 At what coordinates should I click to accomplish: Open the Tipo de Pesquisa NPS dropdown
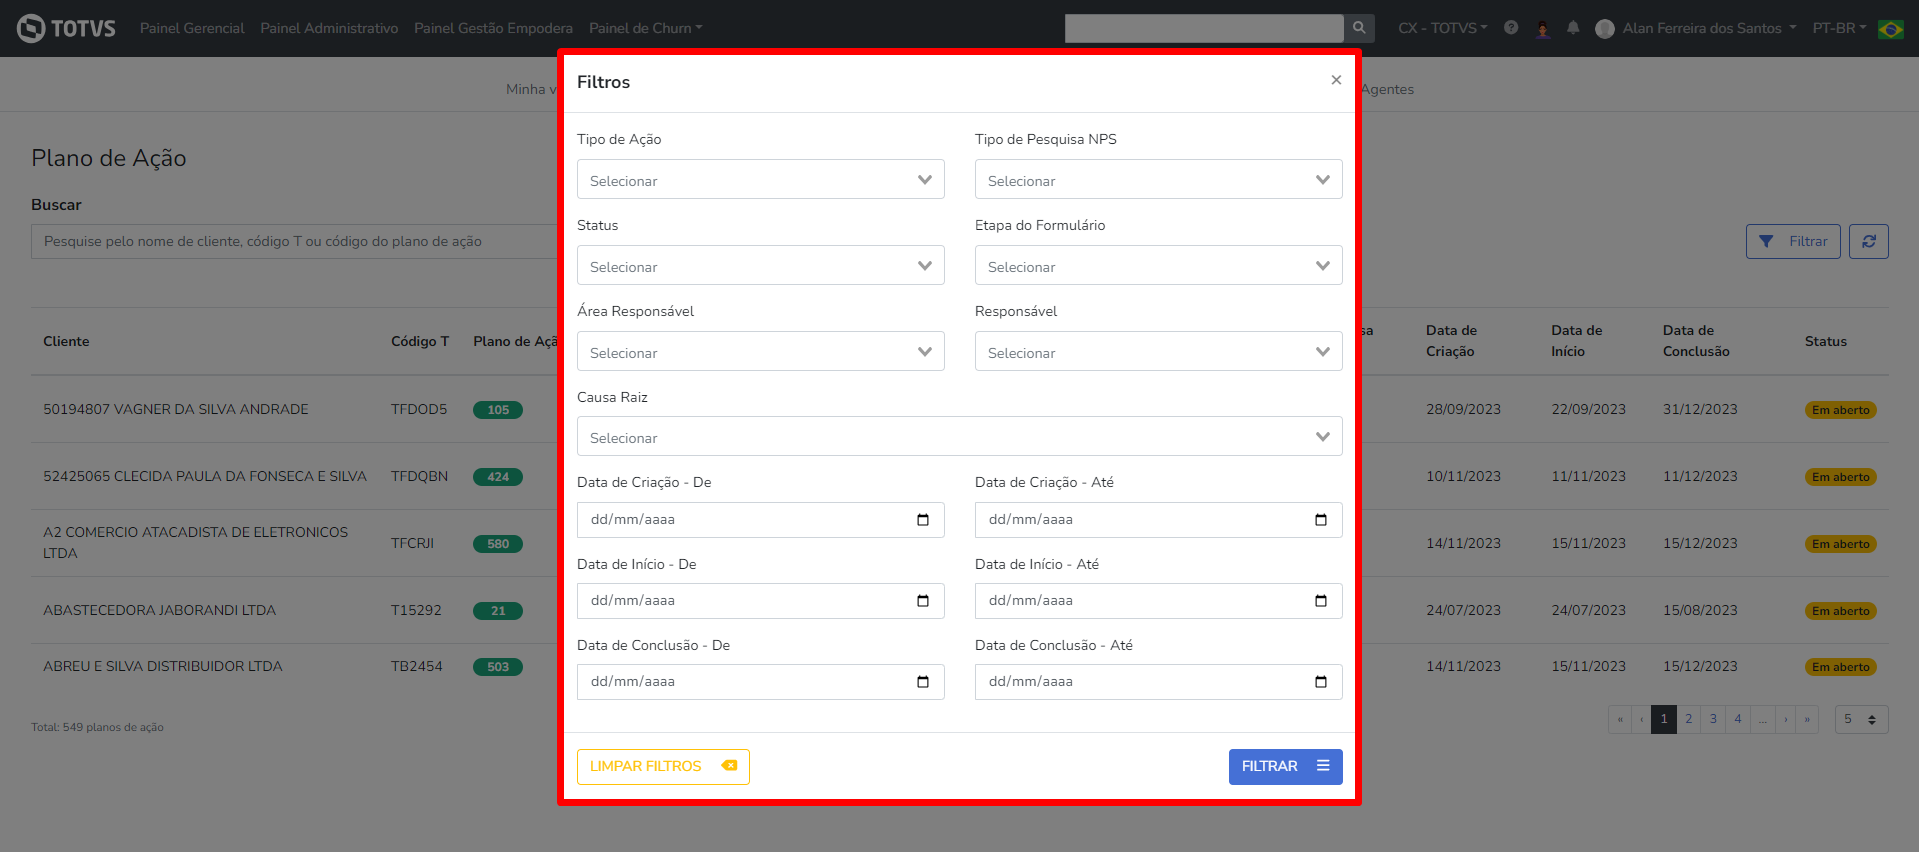(1158, 180)
